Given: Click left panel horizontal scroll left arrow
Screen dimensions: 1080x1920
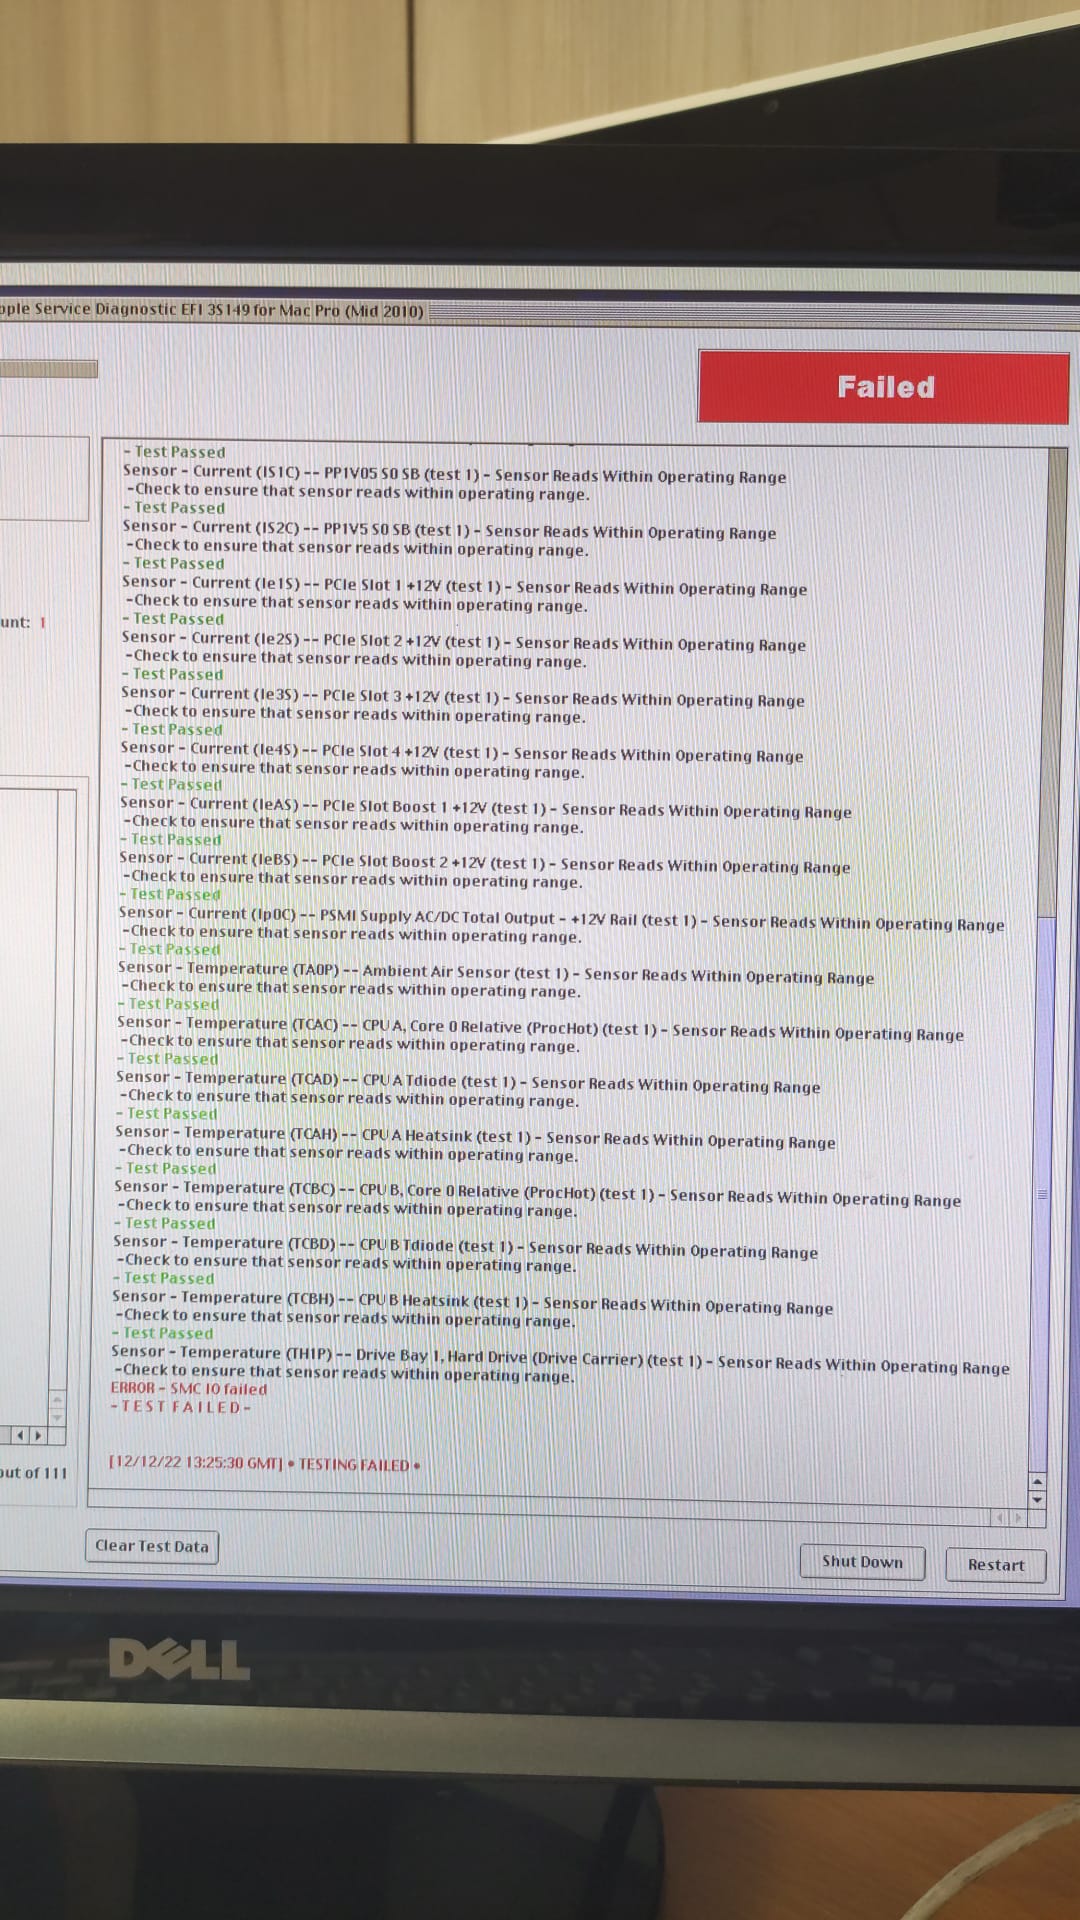Looking at the screenshot, I should [19, 1436].
